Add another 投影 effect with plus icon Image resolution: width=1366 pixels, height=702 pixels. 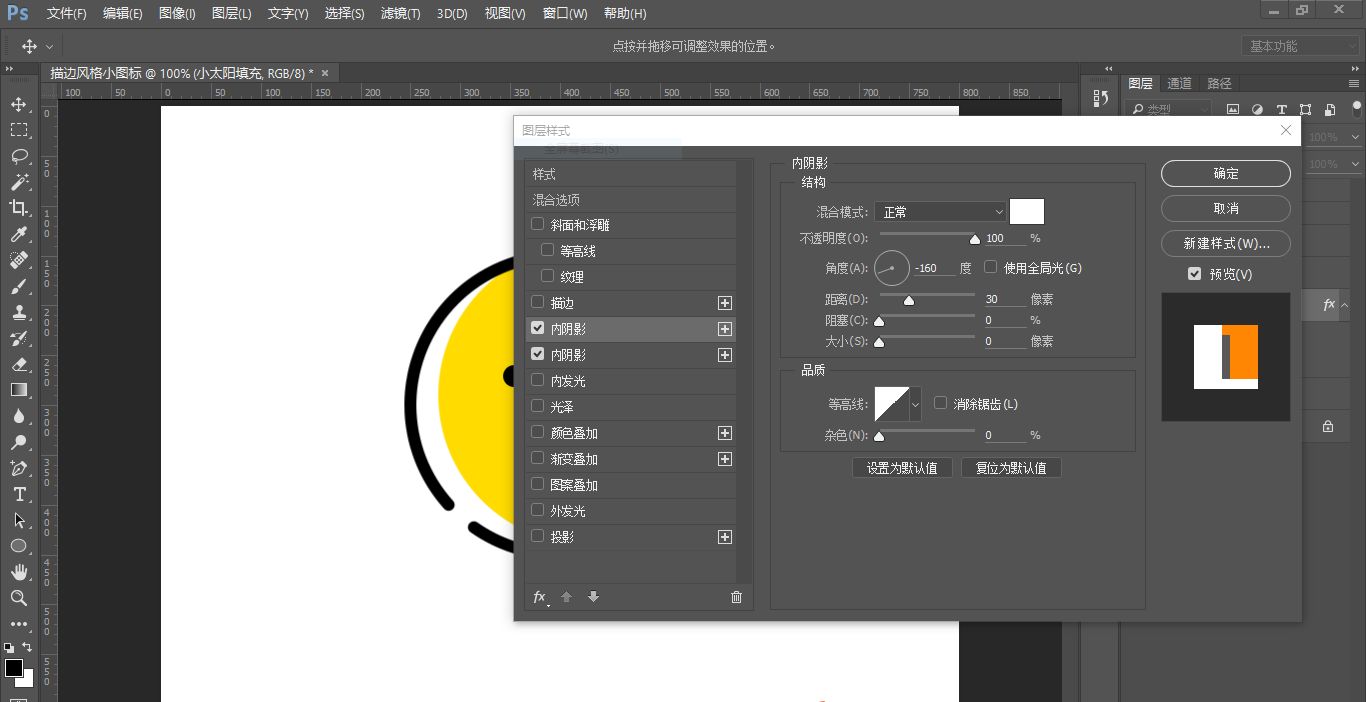[x=725, y=537]
